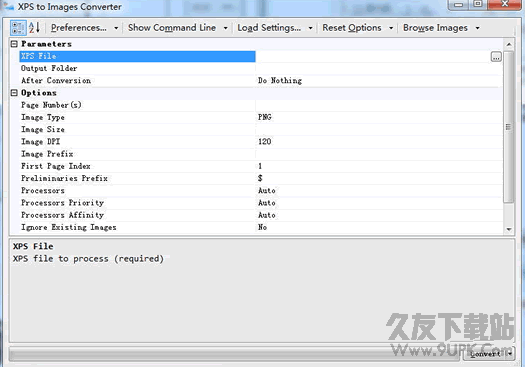Click the property grid scroll up arrow

(x=509, y=45)
